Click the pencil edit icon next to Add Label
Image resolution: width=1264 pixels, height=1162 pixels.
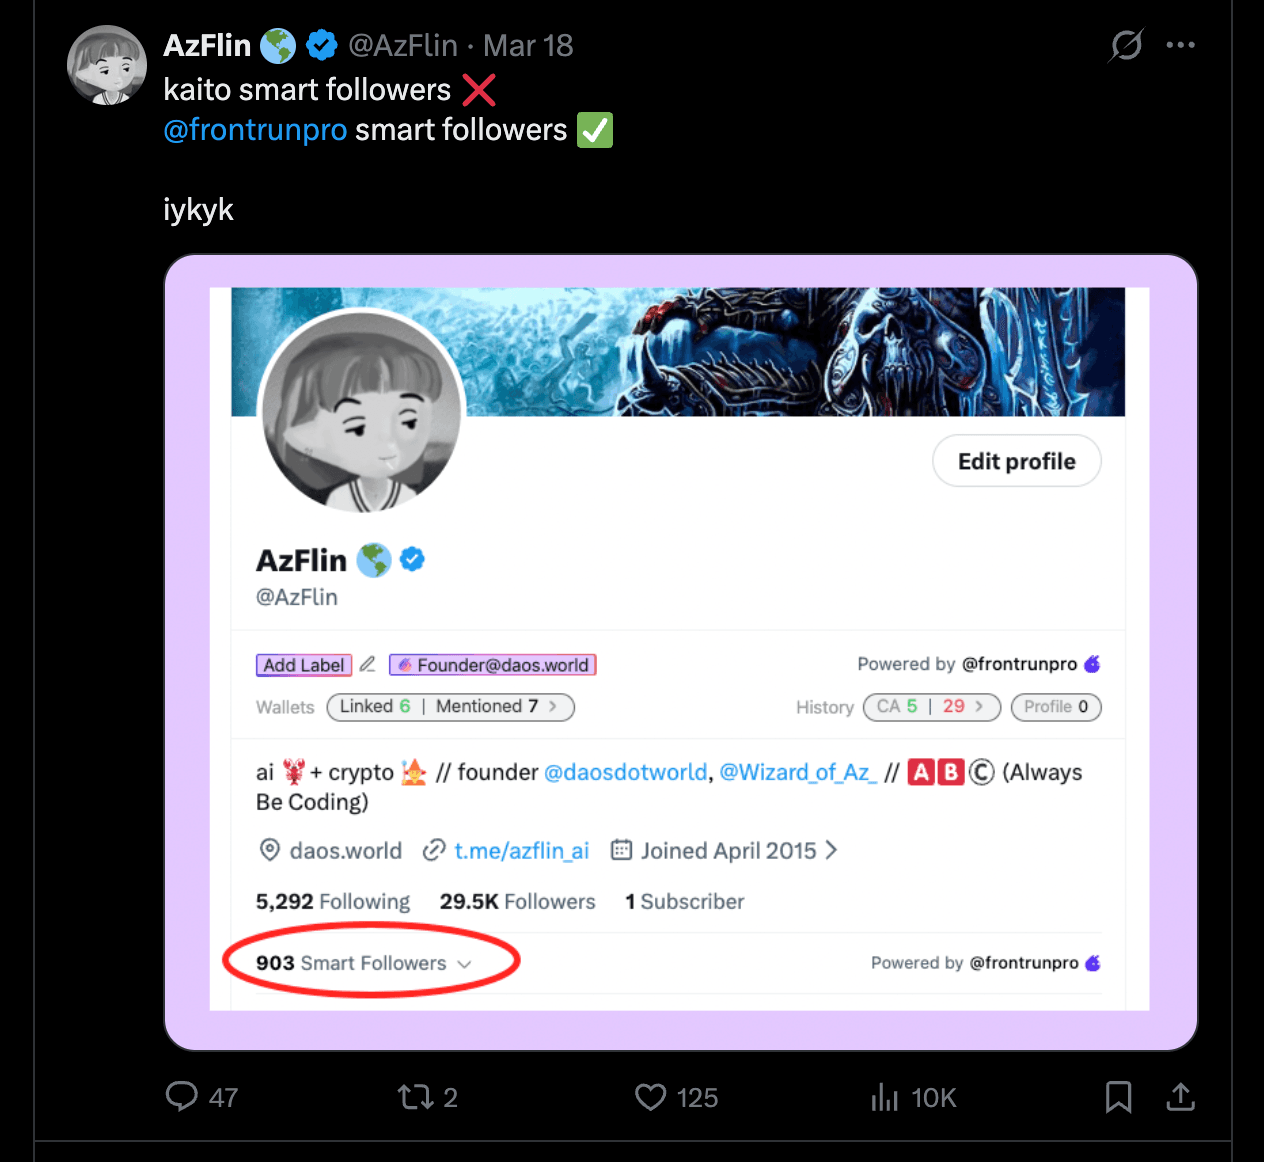[x=367, y=663]
